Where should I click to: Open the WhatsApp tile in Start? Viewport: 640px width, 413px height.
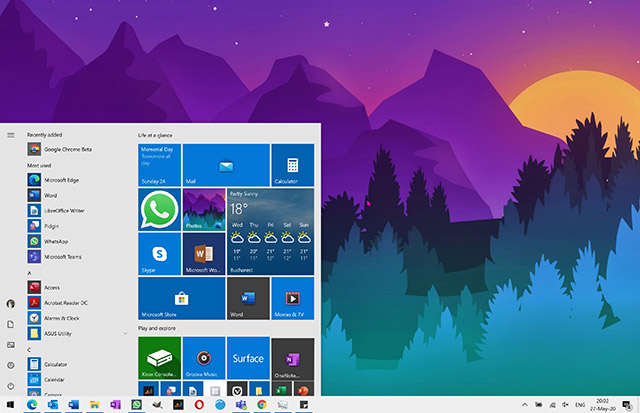pos(159,209)
